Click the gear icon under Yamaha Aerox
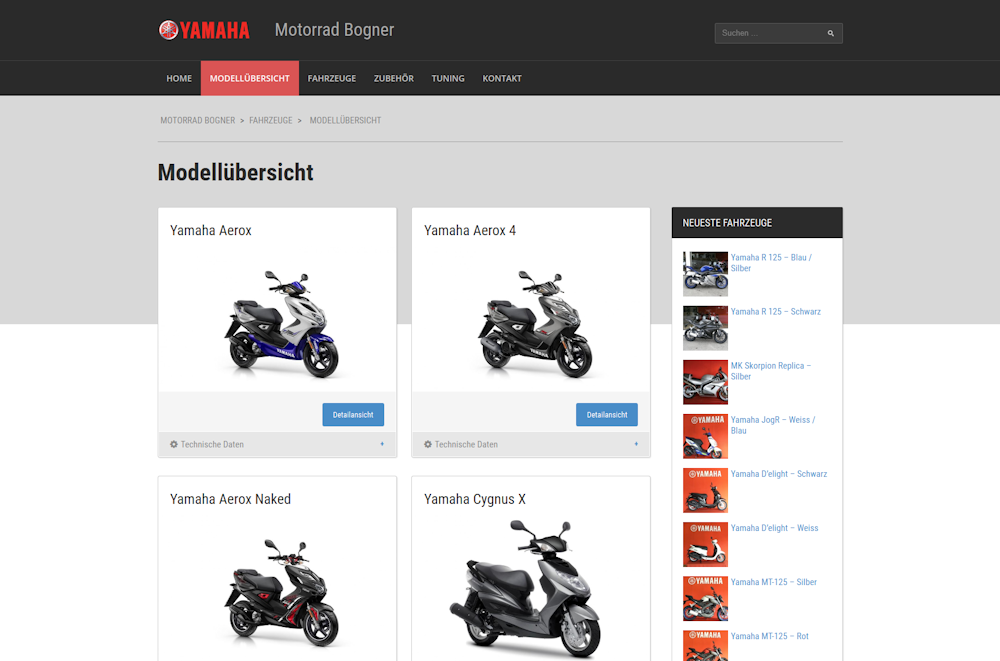The image size is (1000, 661). point(173,444)
